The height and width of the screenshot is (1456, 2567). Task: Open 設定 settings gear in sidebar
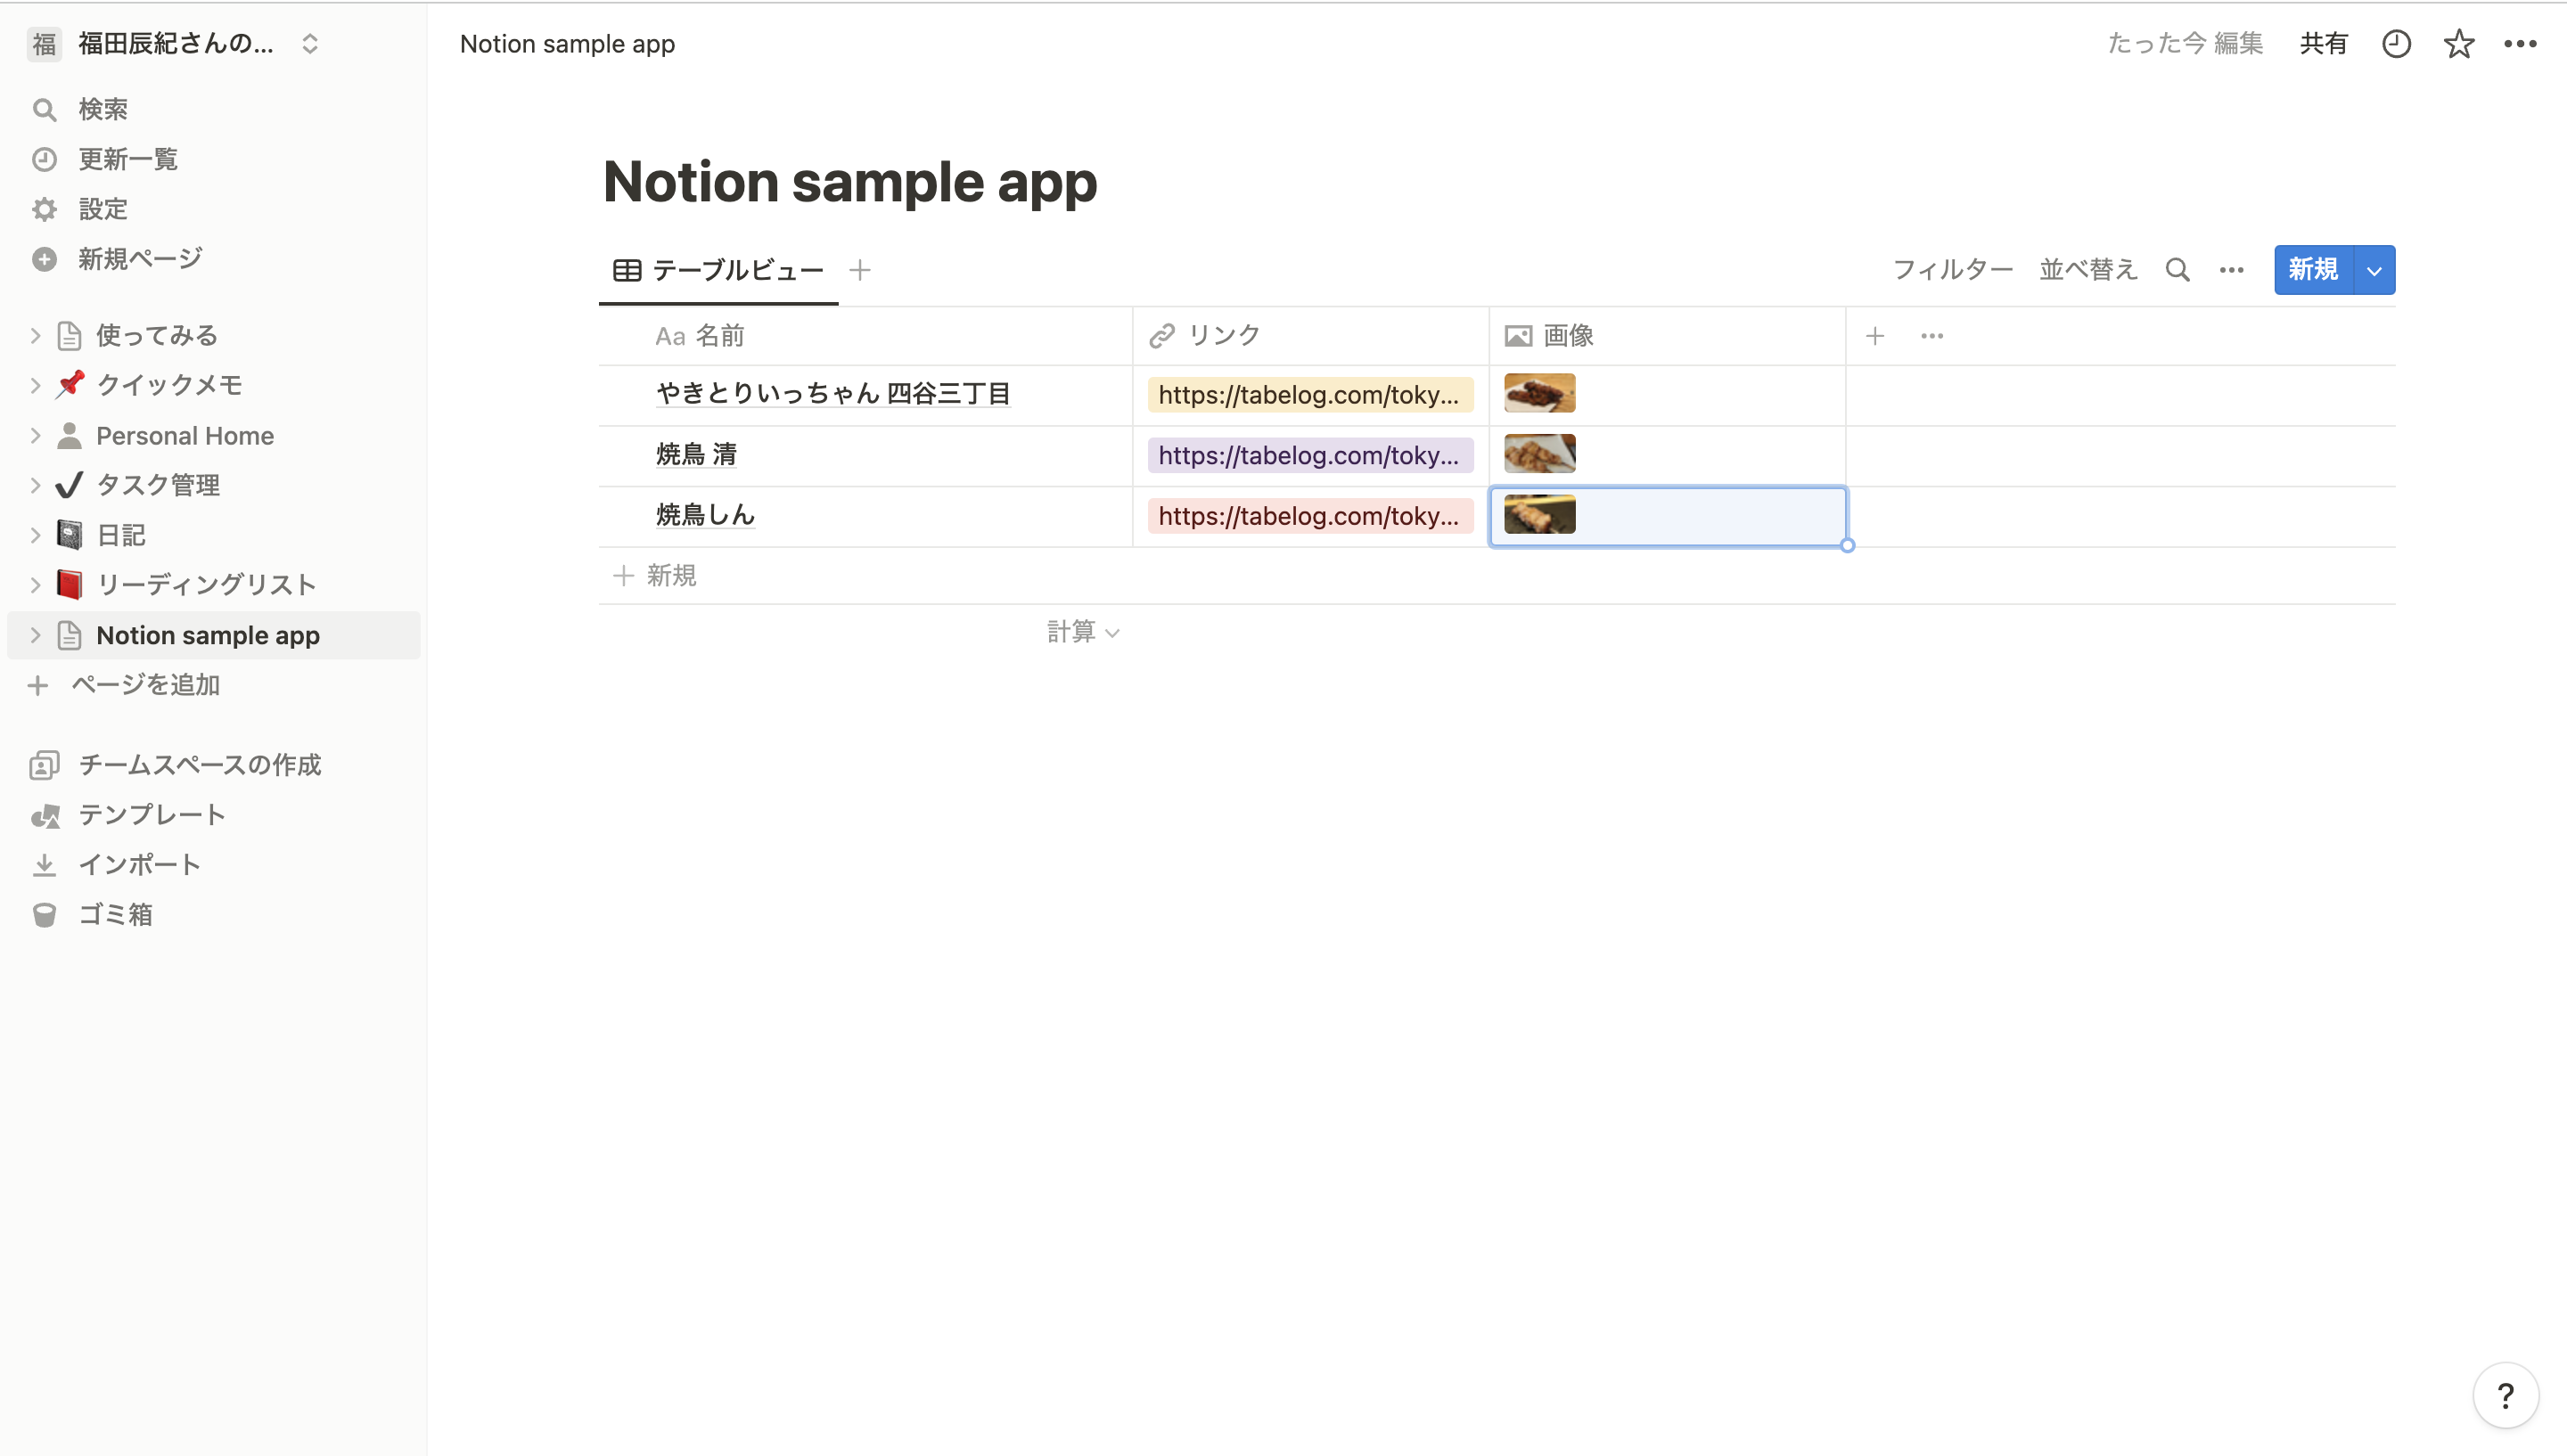tap(103, 209)
